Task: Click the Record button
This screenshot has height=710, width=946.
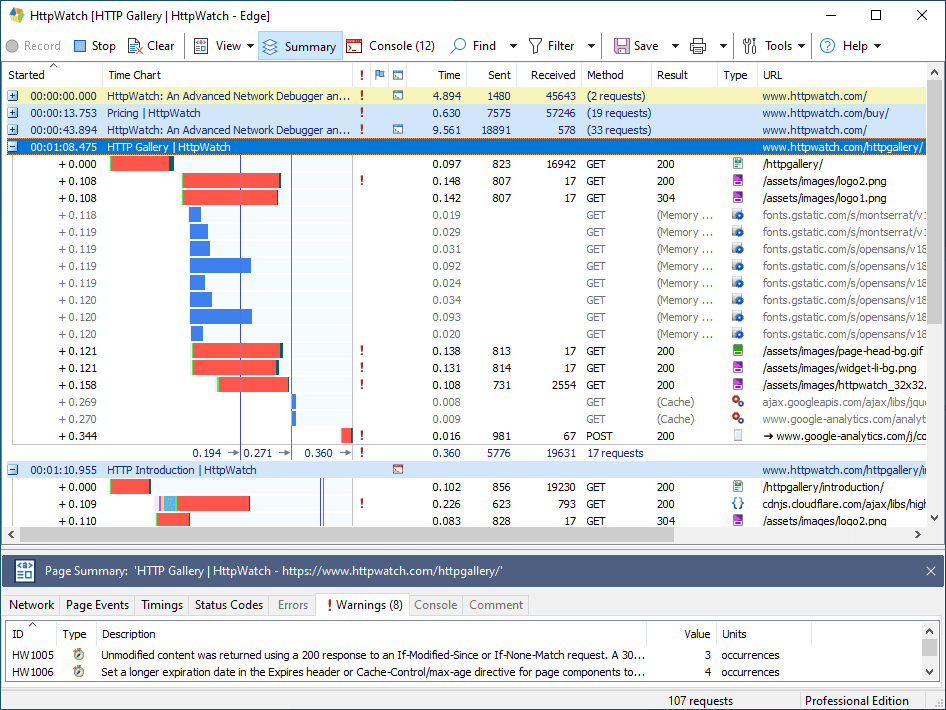Action: point(33,46)
